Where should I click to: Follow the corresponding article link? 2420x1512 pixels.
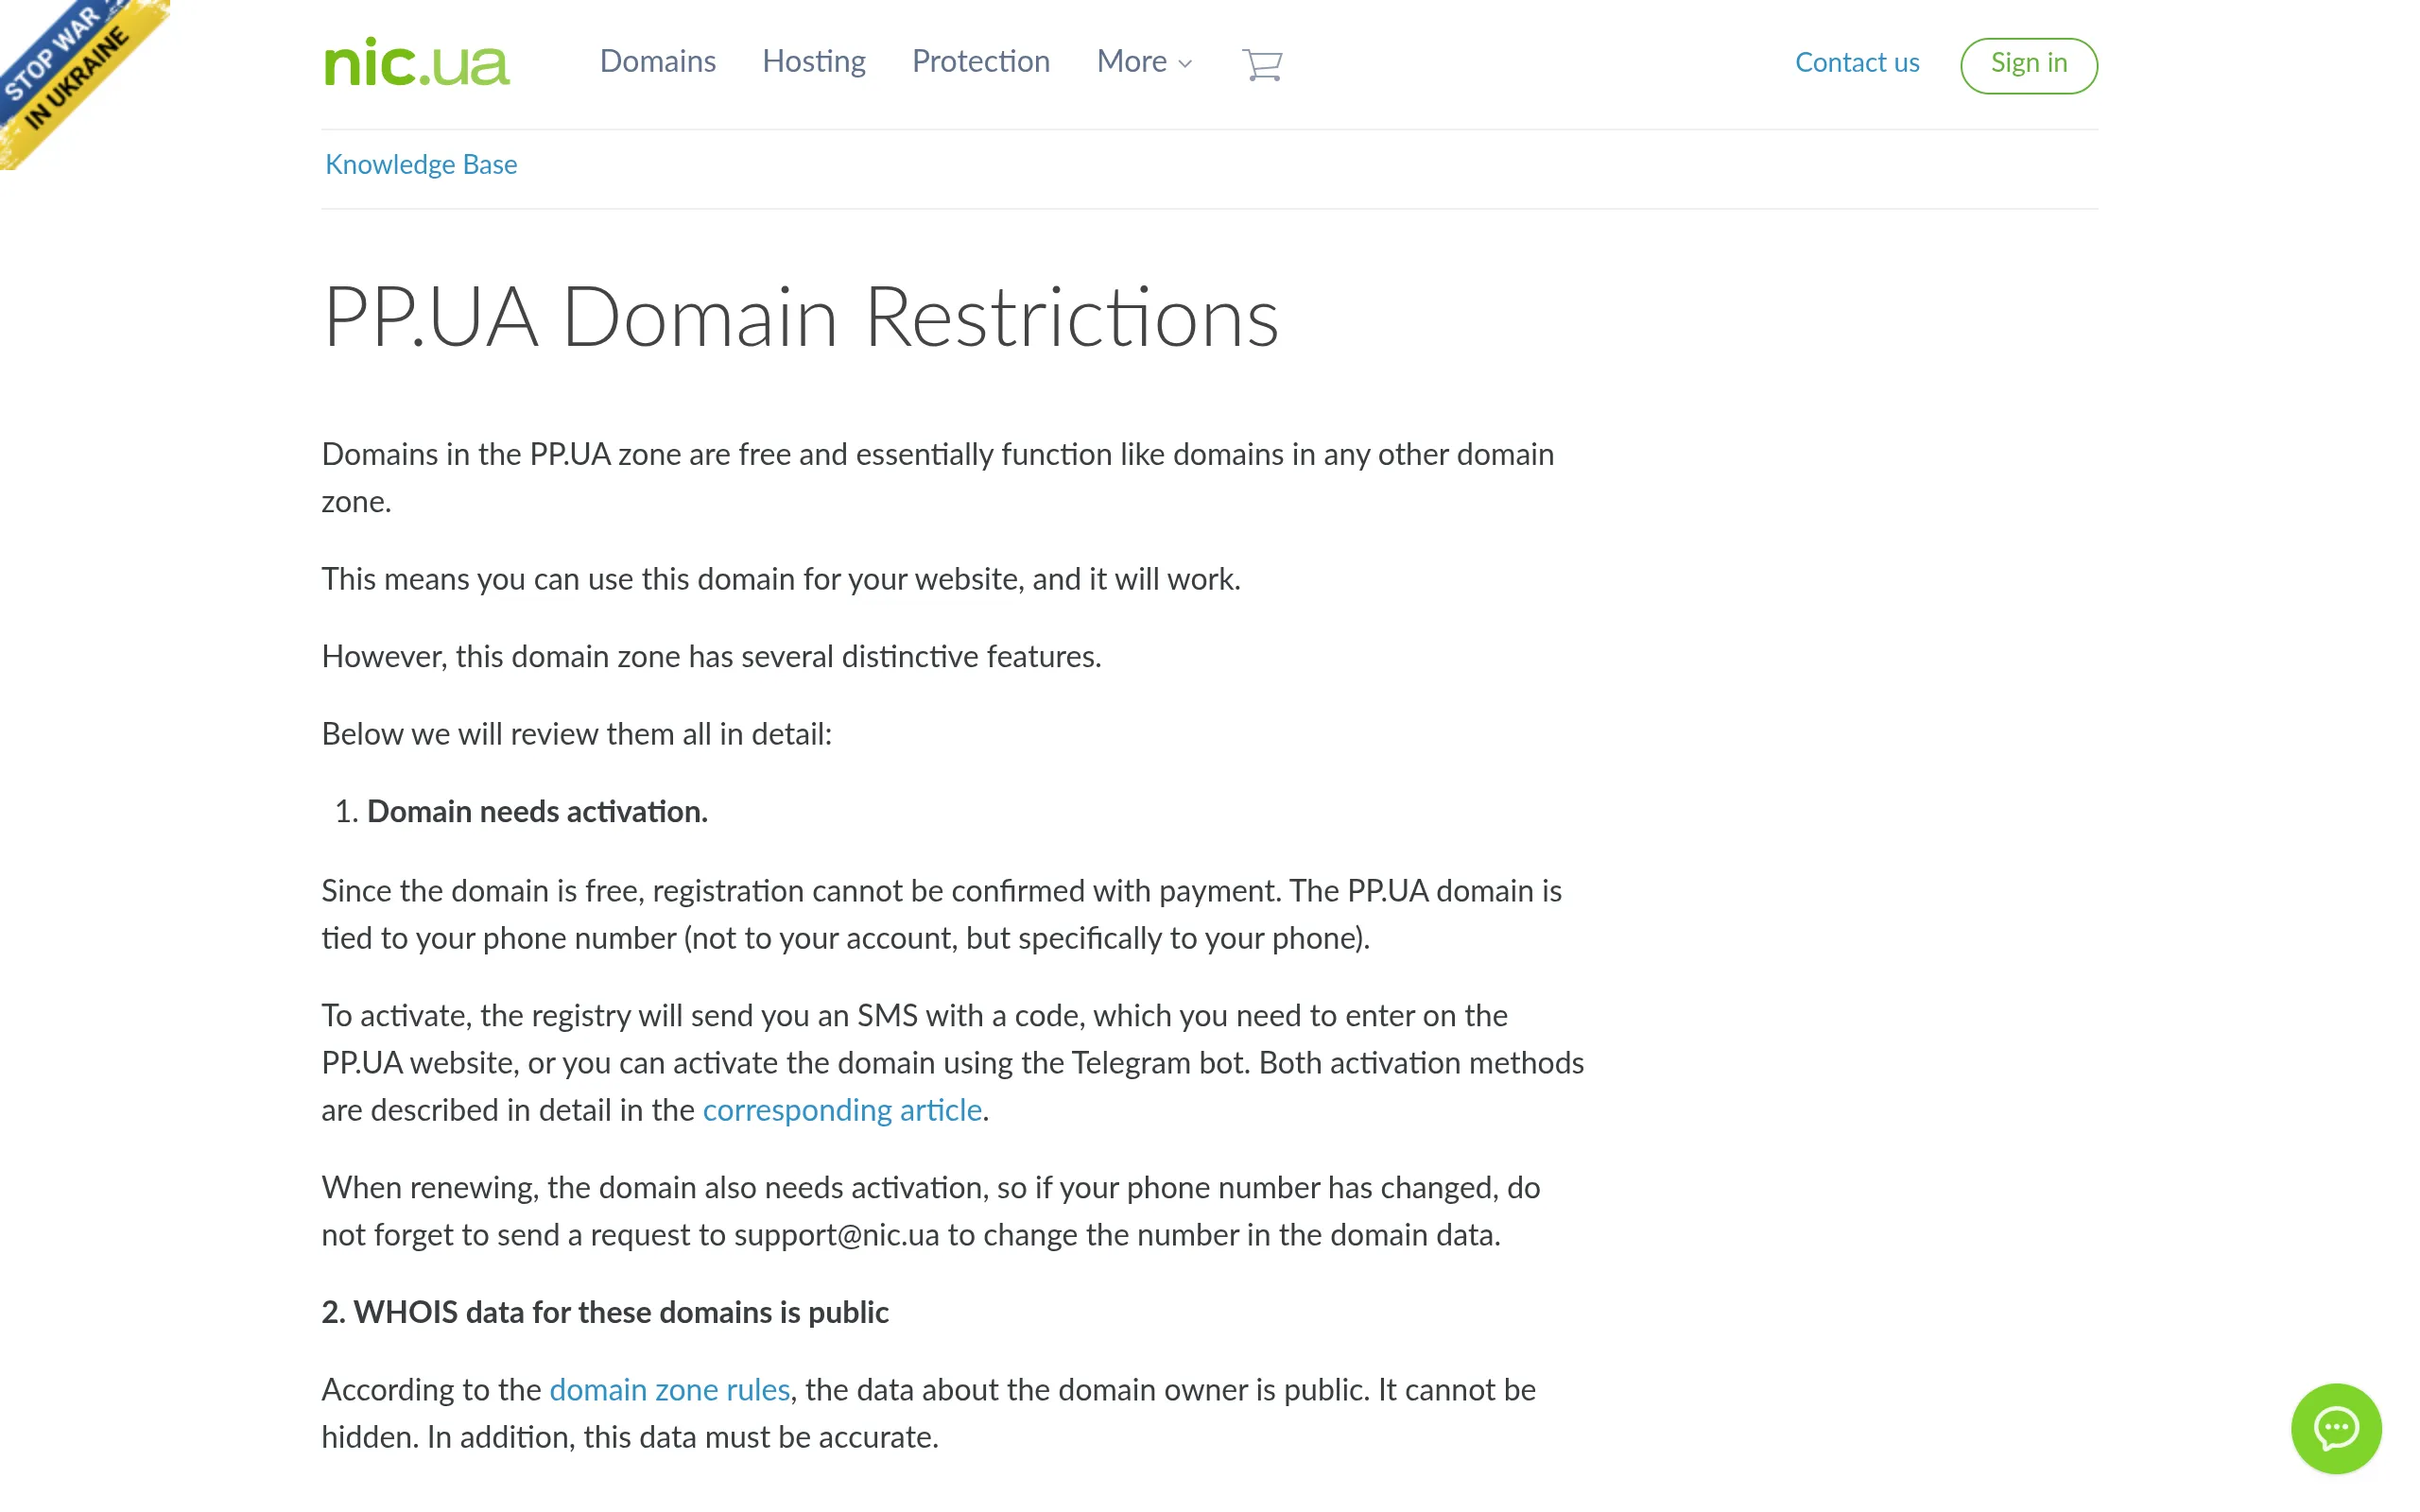pos(842,1111)
